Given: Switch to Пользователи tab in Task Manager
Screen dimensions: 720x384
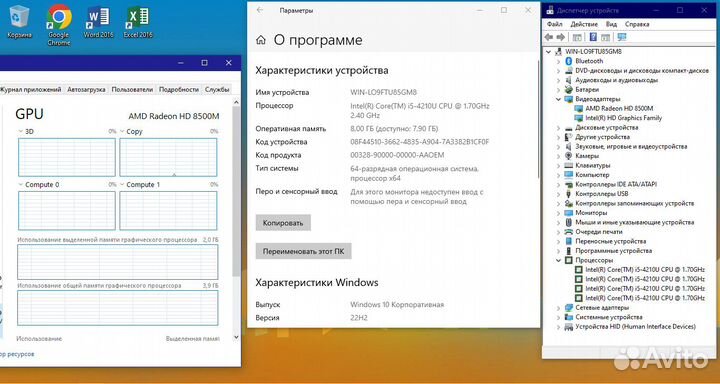Looking at the screenshot, I should pyautogui.click(x=132, y=90).
